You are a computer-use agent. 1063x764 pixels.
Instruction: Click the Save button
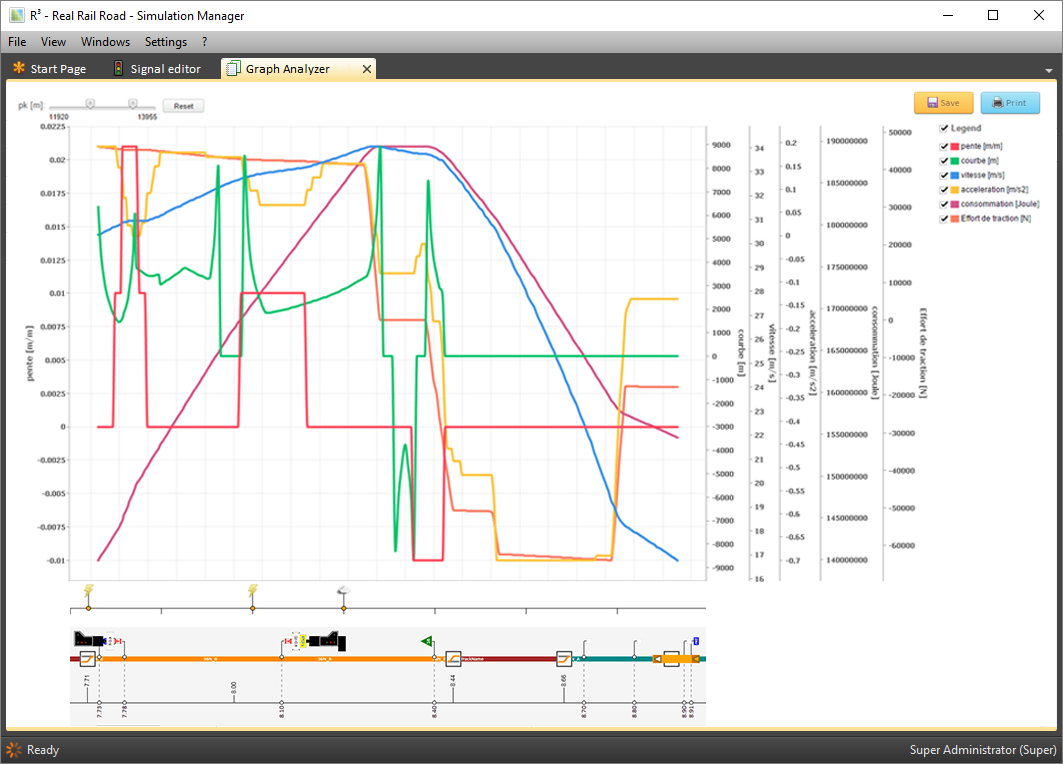[x=942, y=102]
